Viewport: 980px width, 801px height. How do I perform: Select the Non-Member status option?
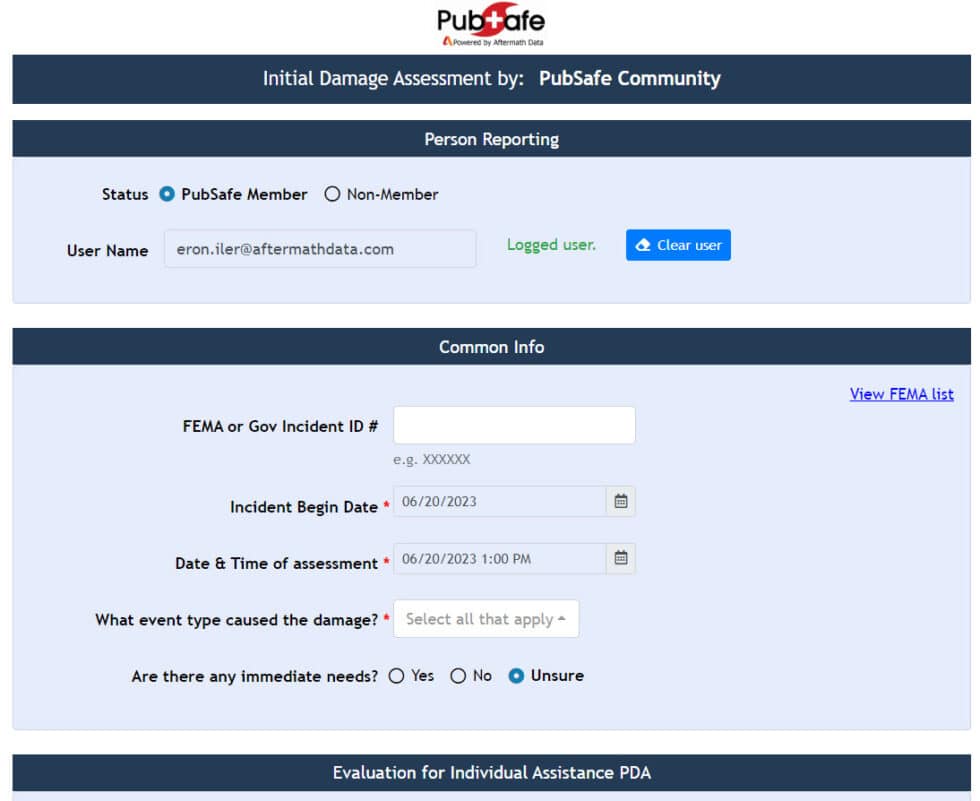[332, 194]
